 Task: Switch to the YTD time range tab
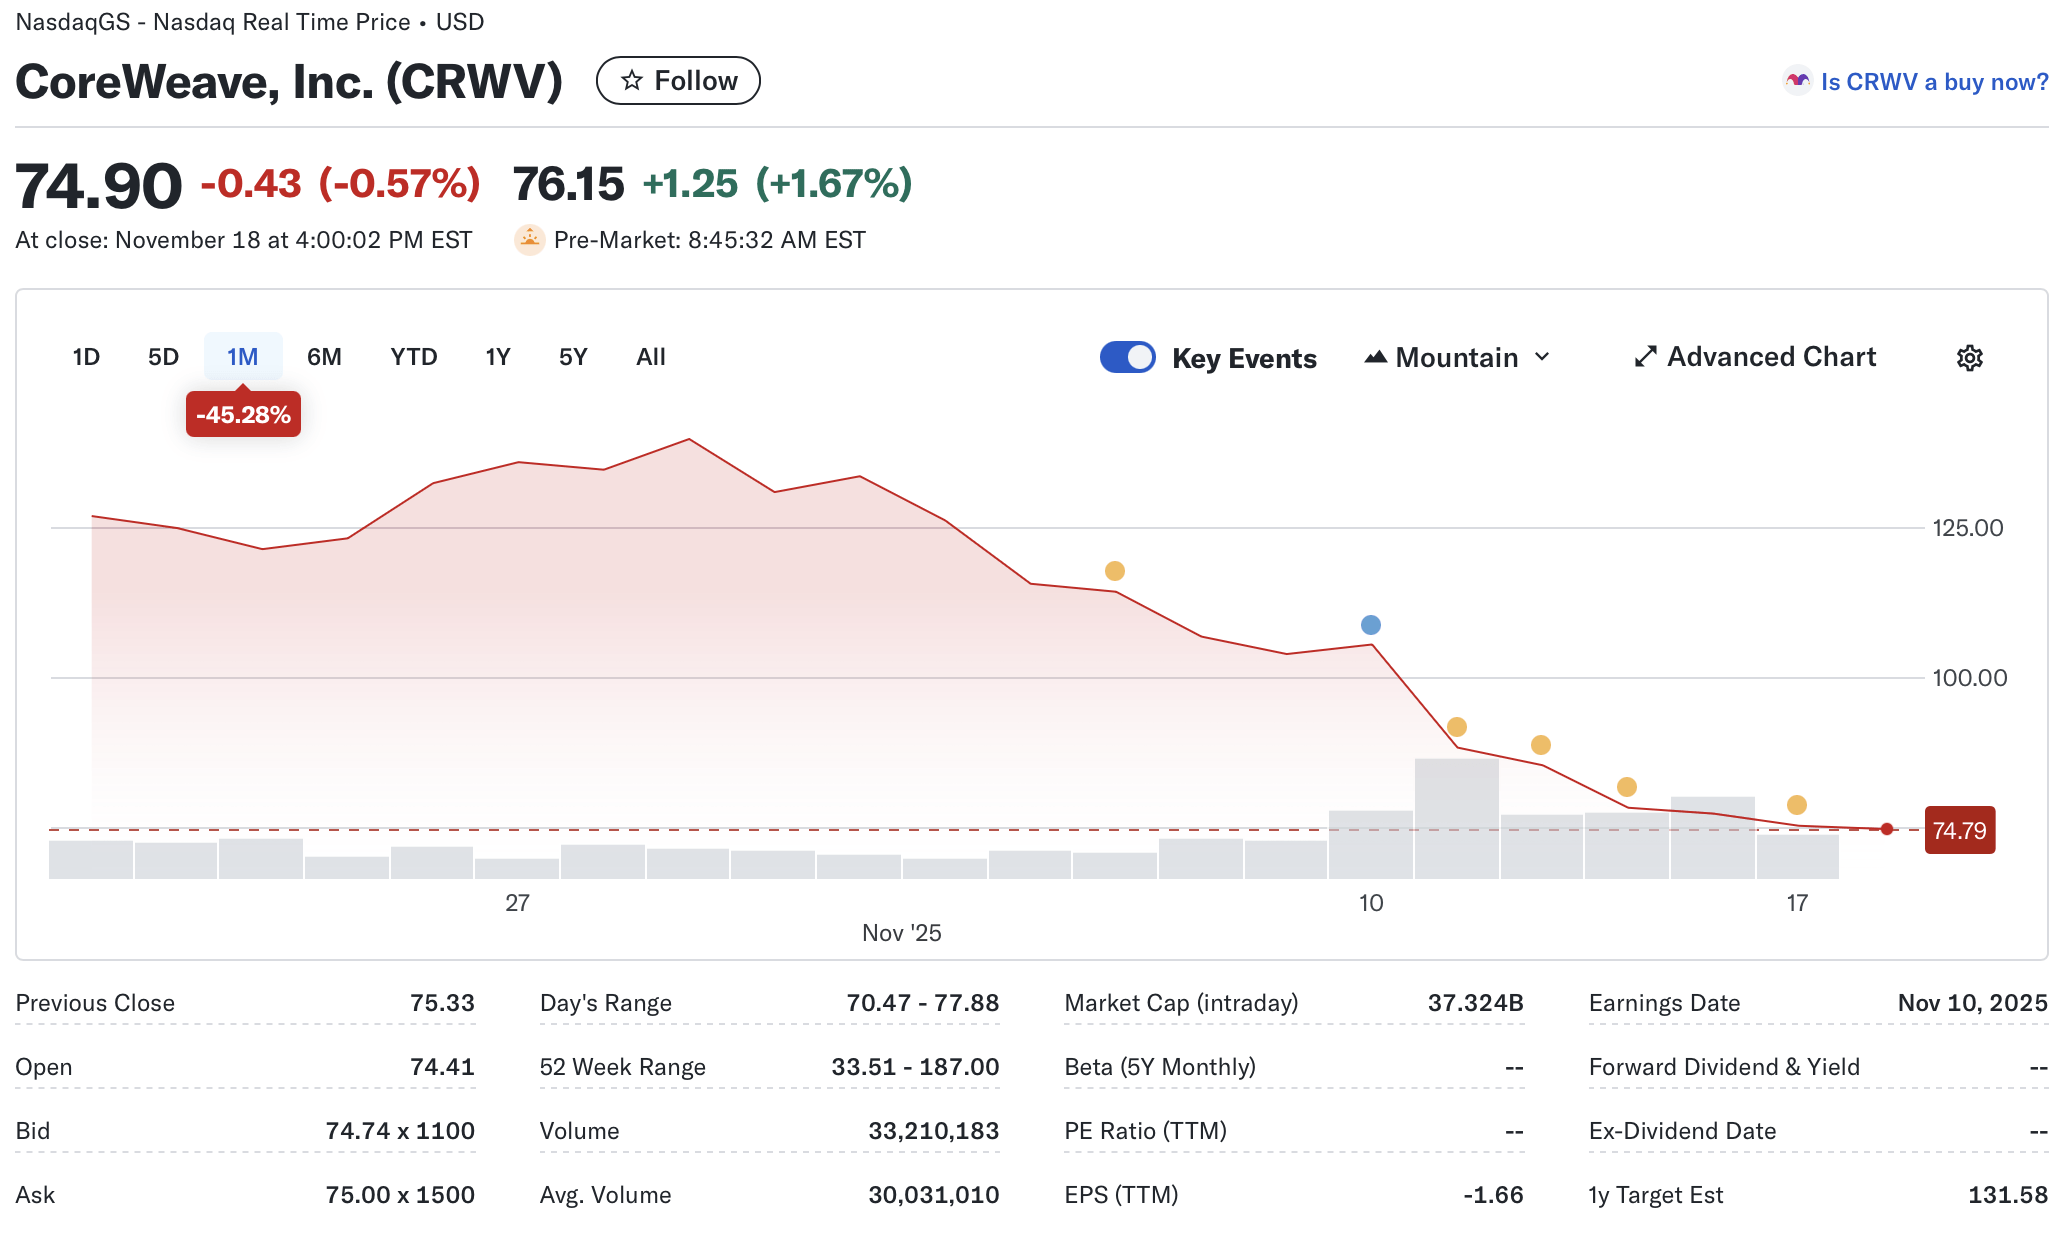412,356
